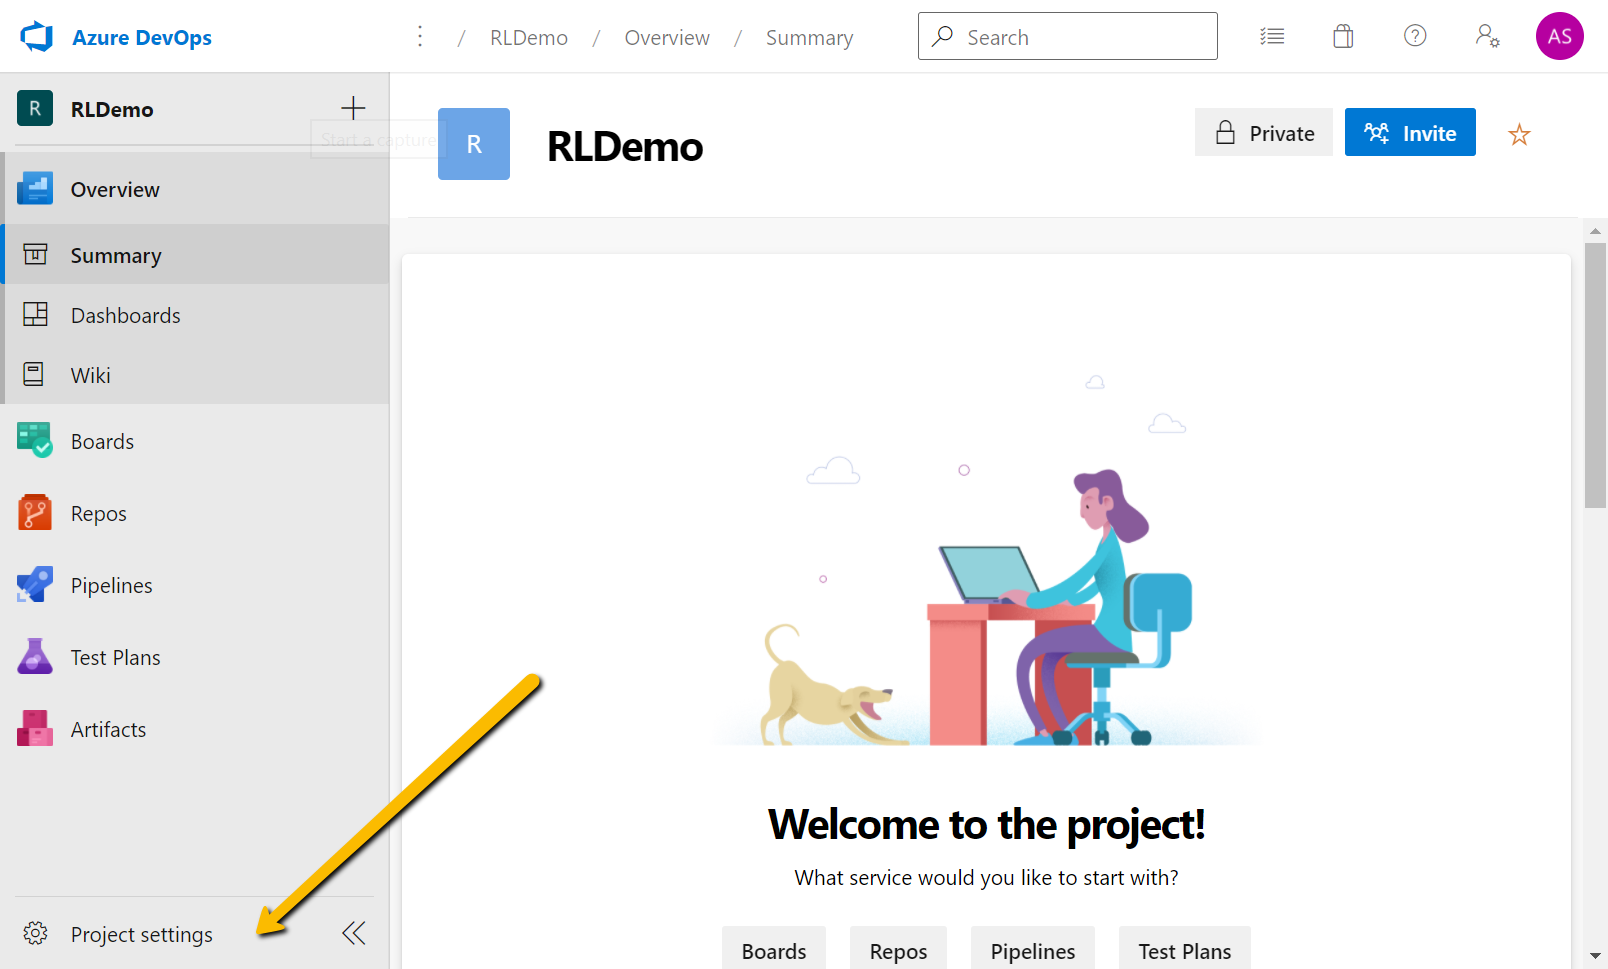The image size is (1608, 969).
Task: Click the Test Plans flask icon
Action: (35, 656)
